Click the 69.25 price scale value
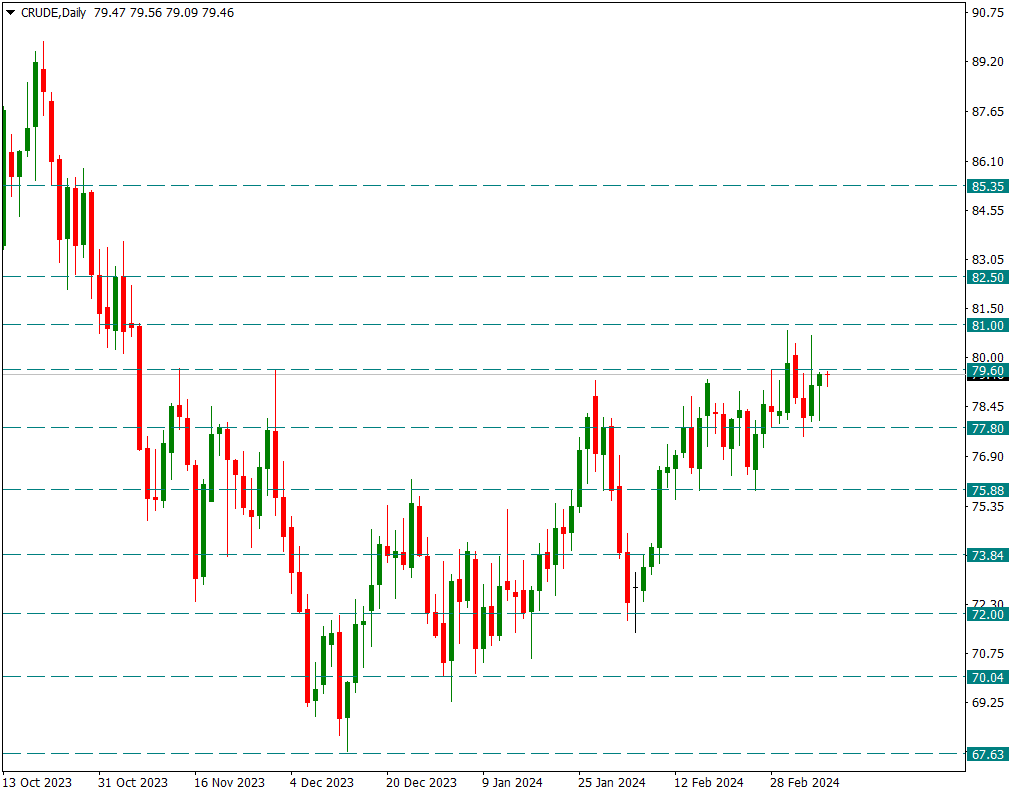The width and height of the screenshot is (1015, 795). click(x=988, y=702)
